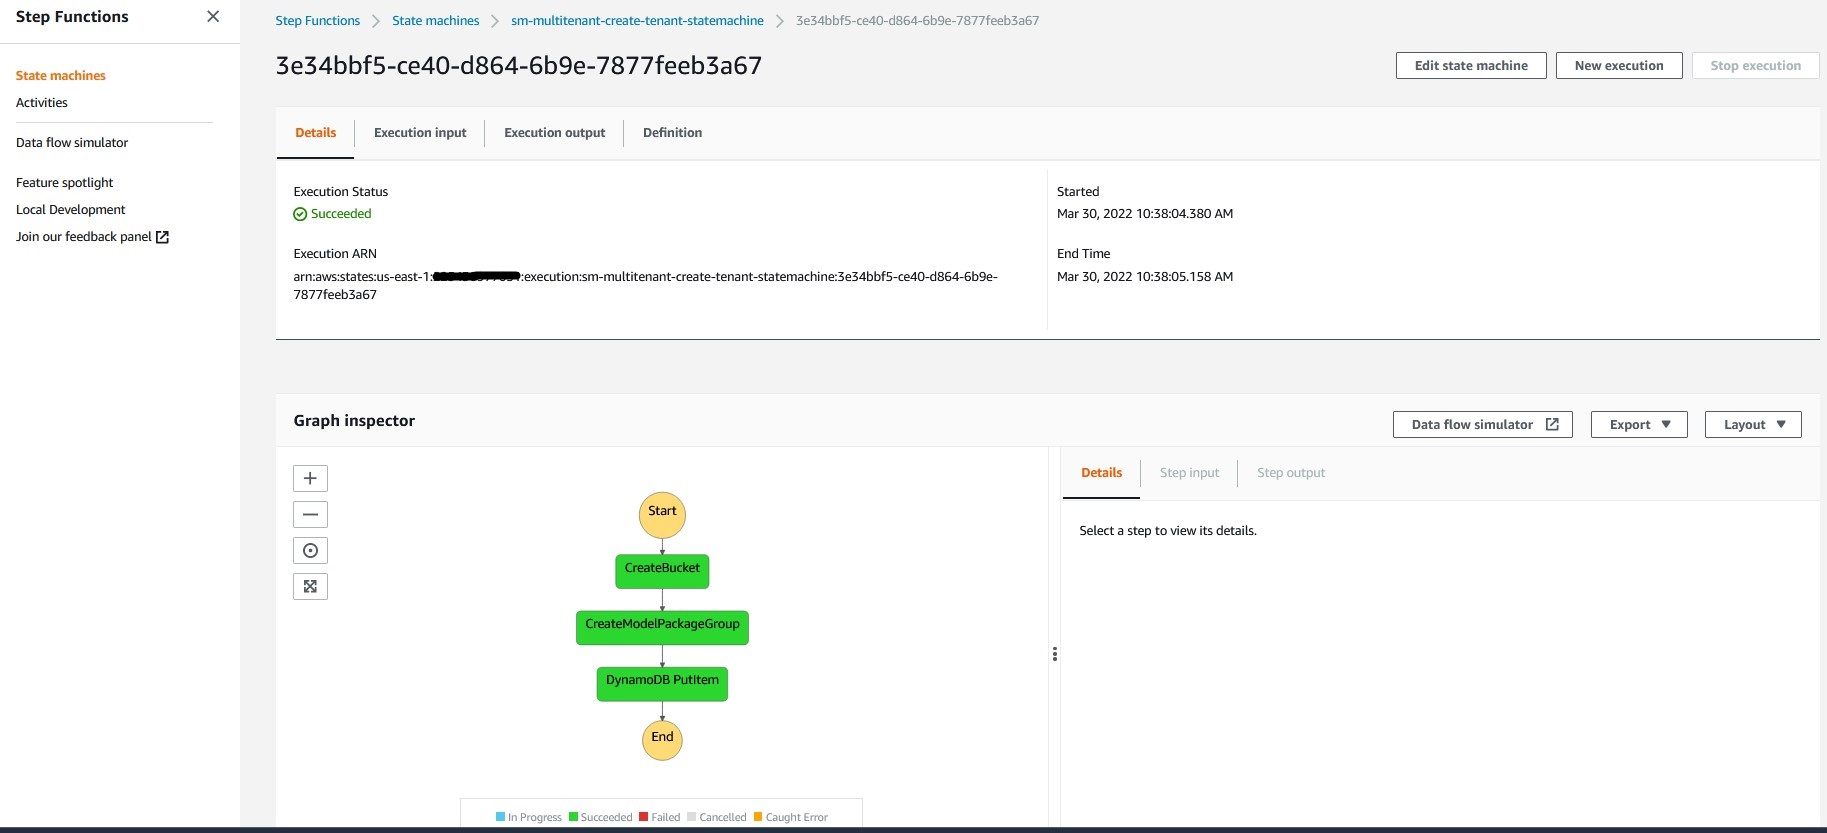This screenshot has height=833, width=1827.
Task: Zoom out of the graph
Action: 310,514
